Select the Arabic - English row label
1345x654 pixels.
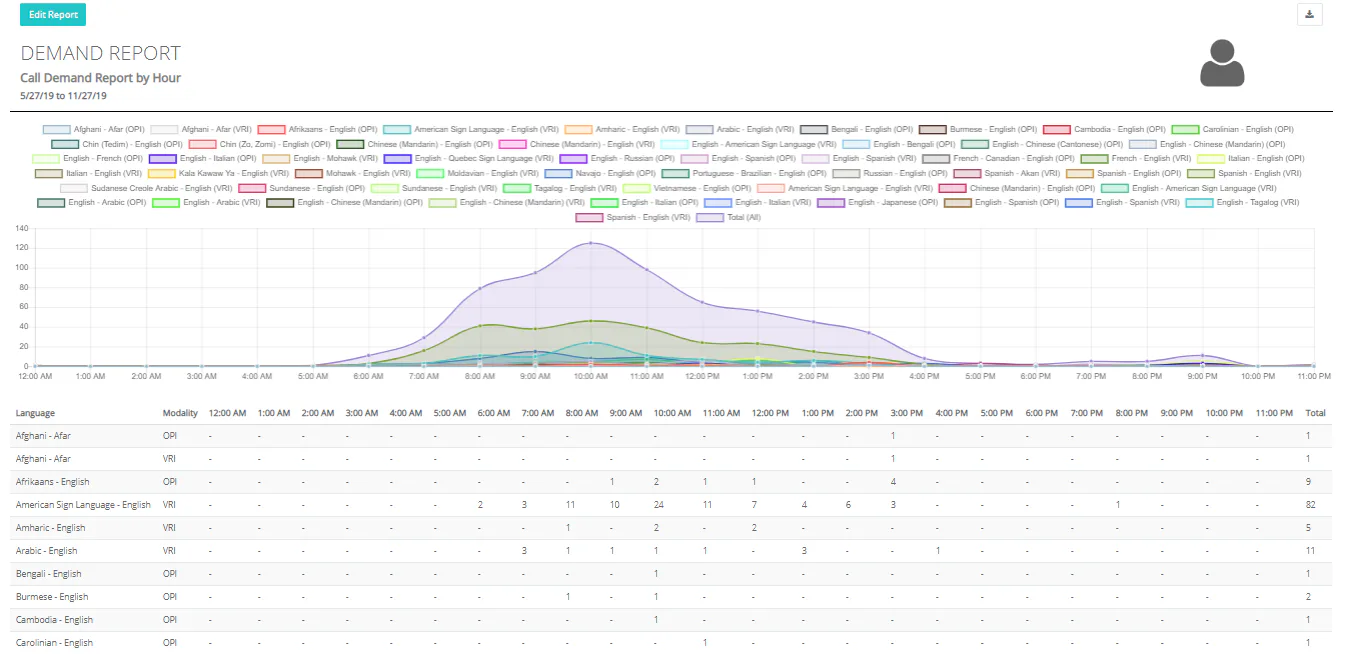click(x=46, y=551)
